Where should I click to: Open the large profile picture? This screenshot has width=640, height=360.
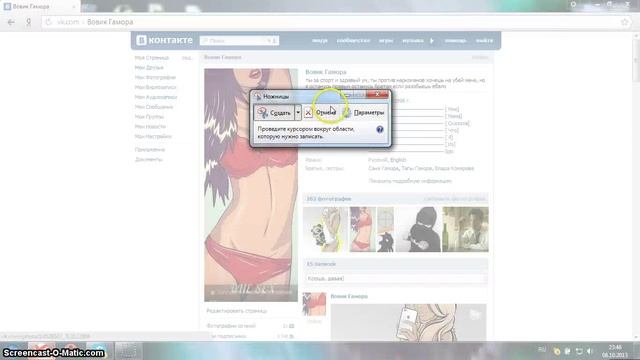click(251, 185)
